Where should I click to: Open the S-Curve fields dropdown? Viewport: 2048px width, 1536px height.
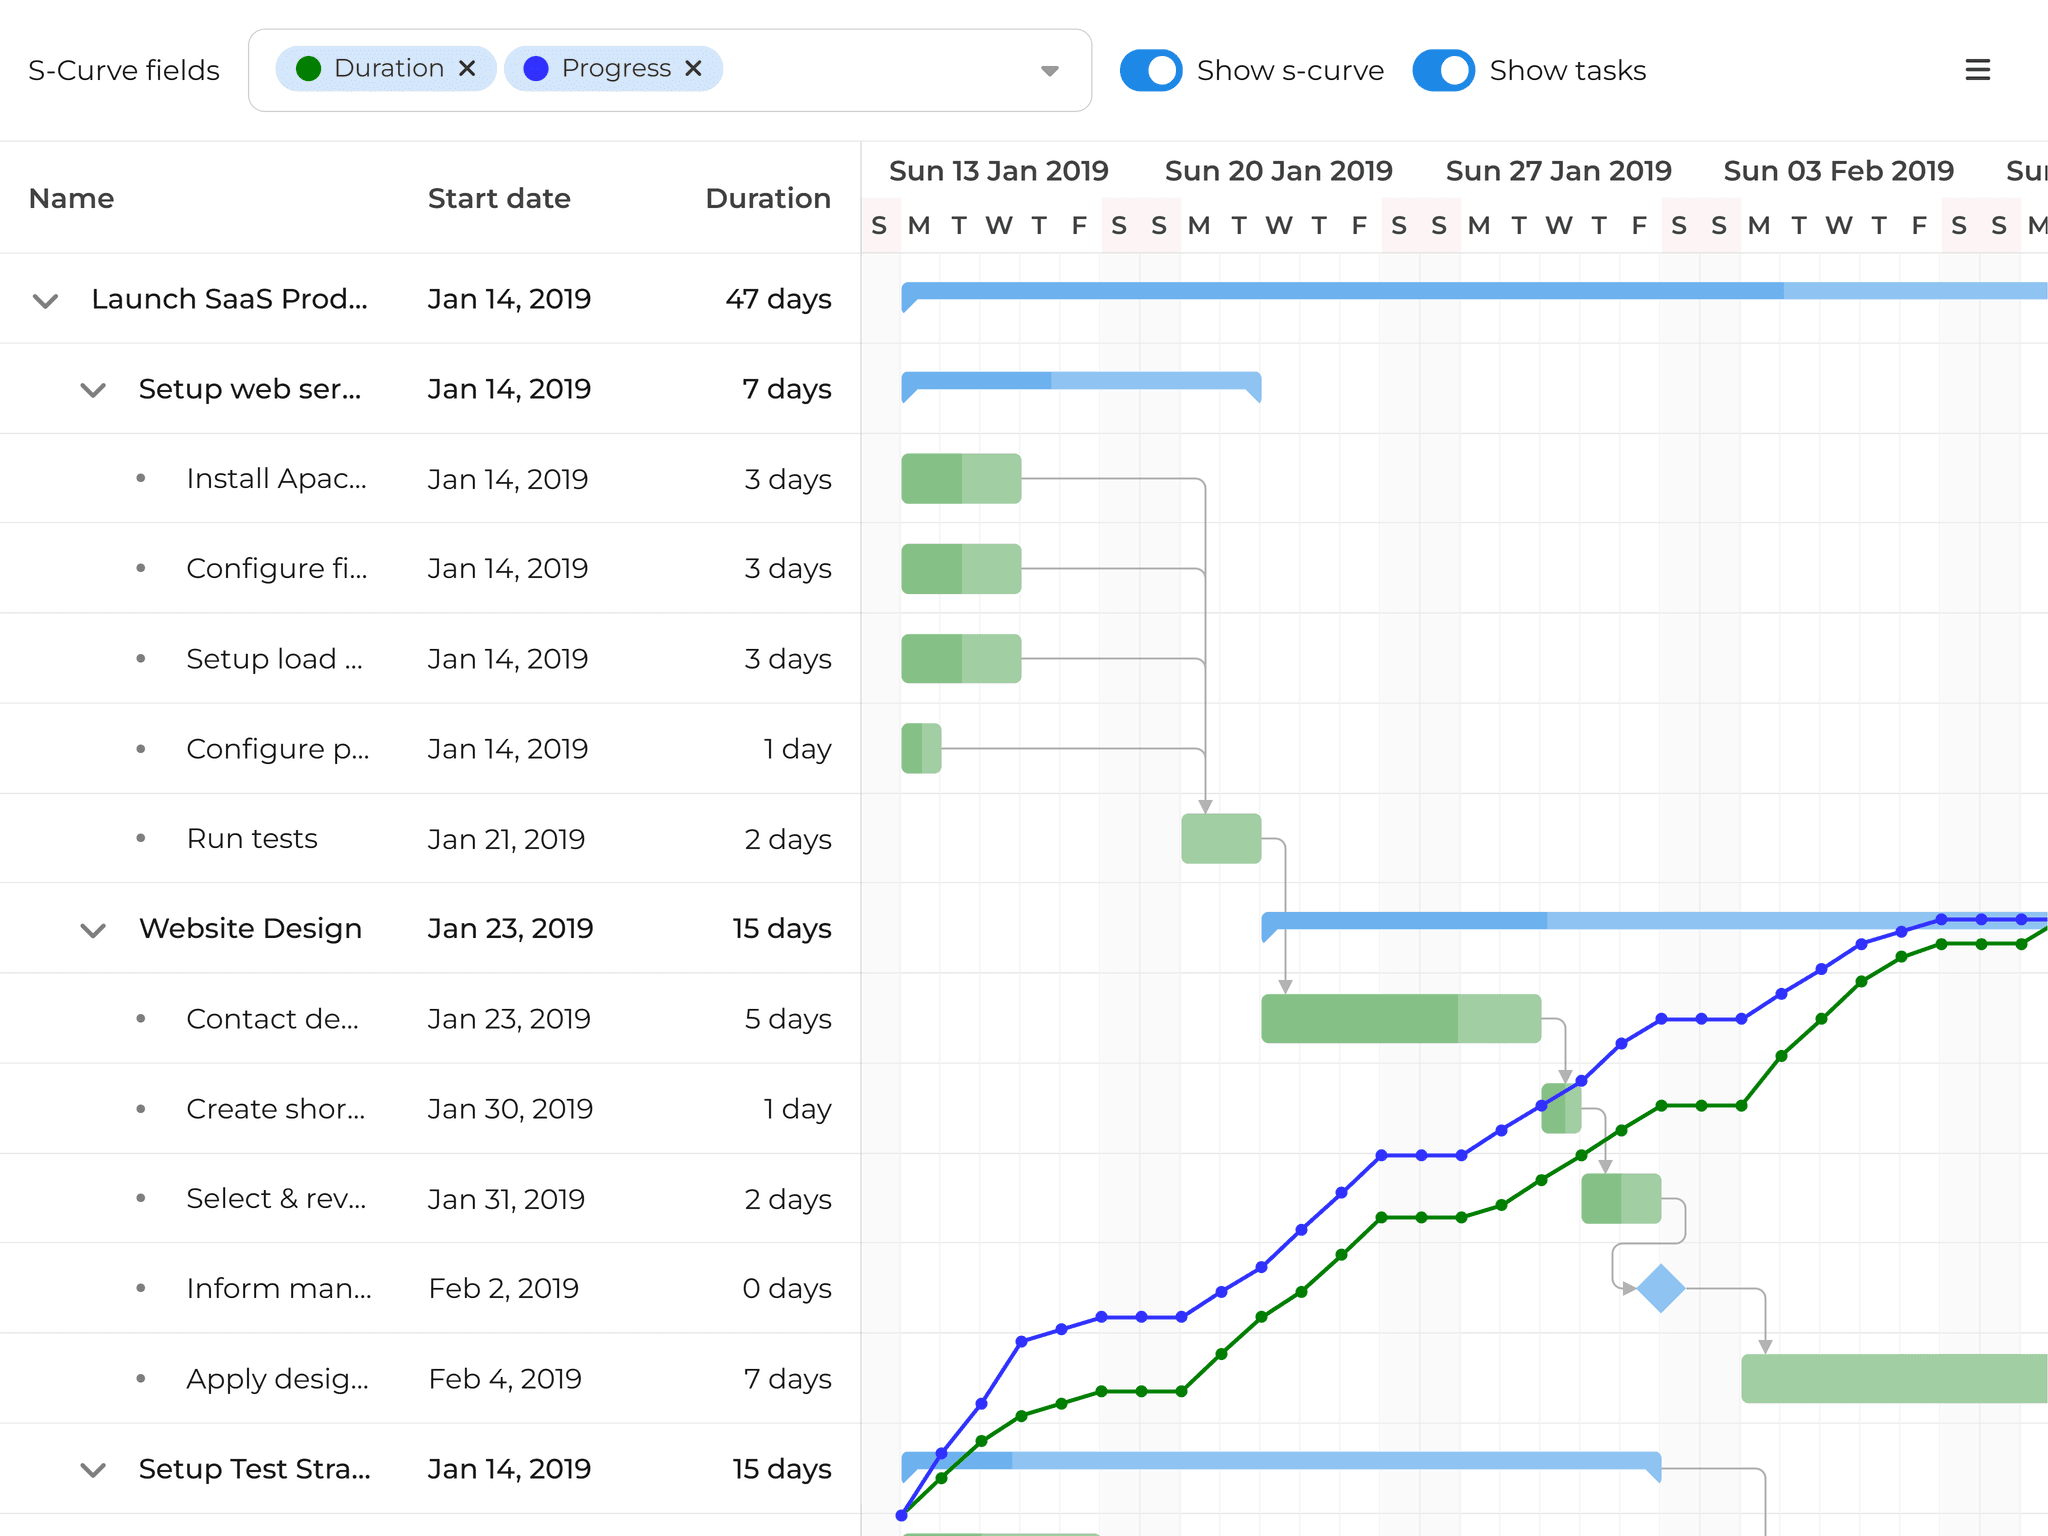[1048, 70]
